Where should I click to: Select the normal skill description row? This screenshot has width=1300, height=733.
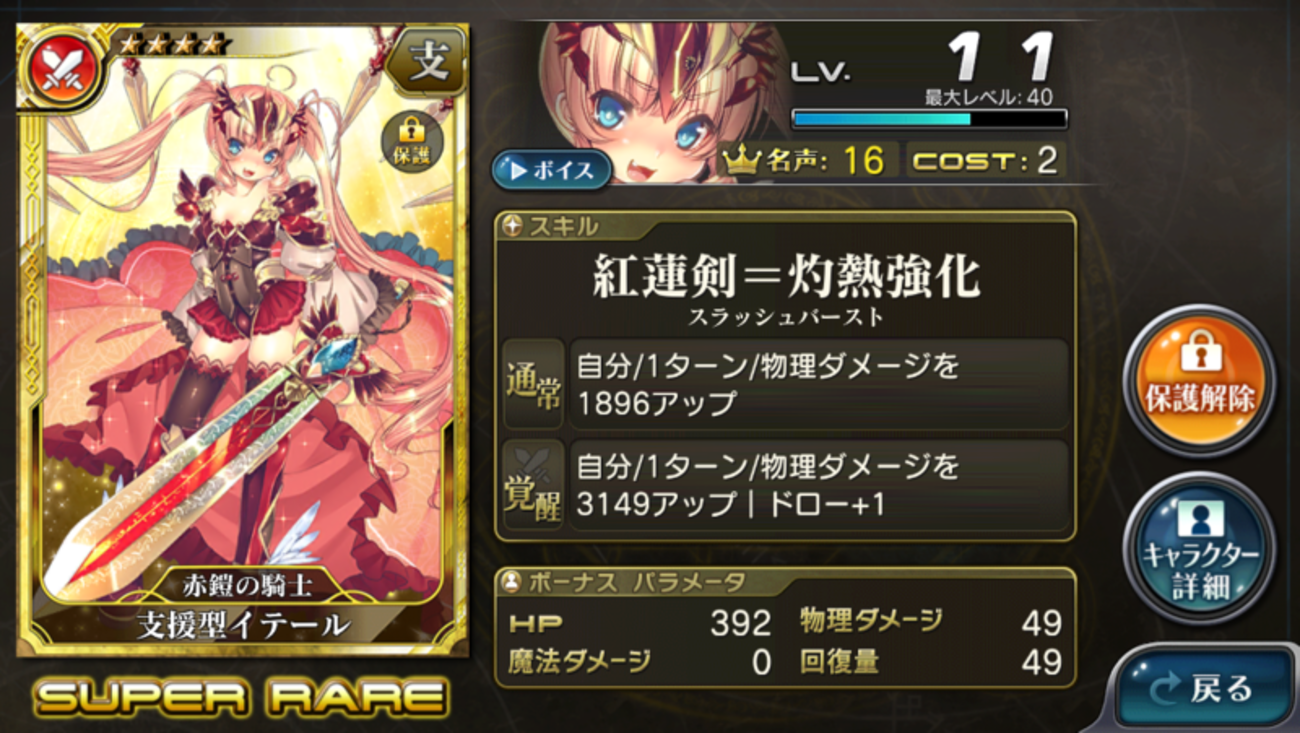pos(818,384)
